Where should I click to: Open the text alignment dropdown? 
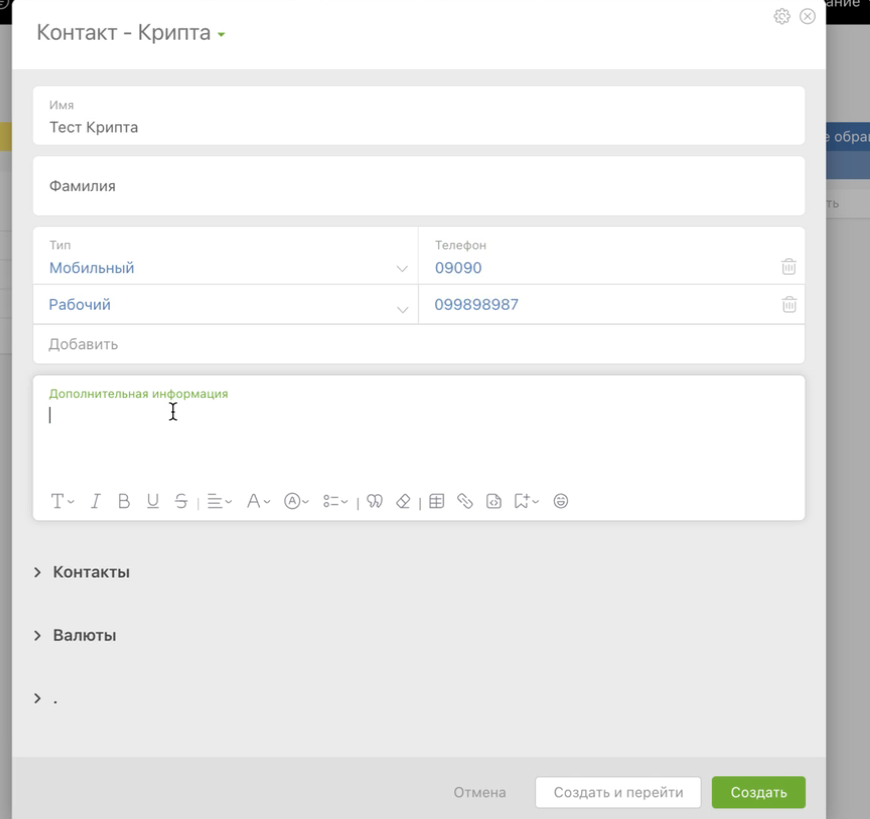click(219, 502)
